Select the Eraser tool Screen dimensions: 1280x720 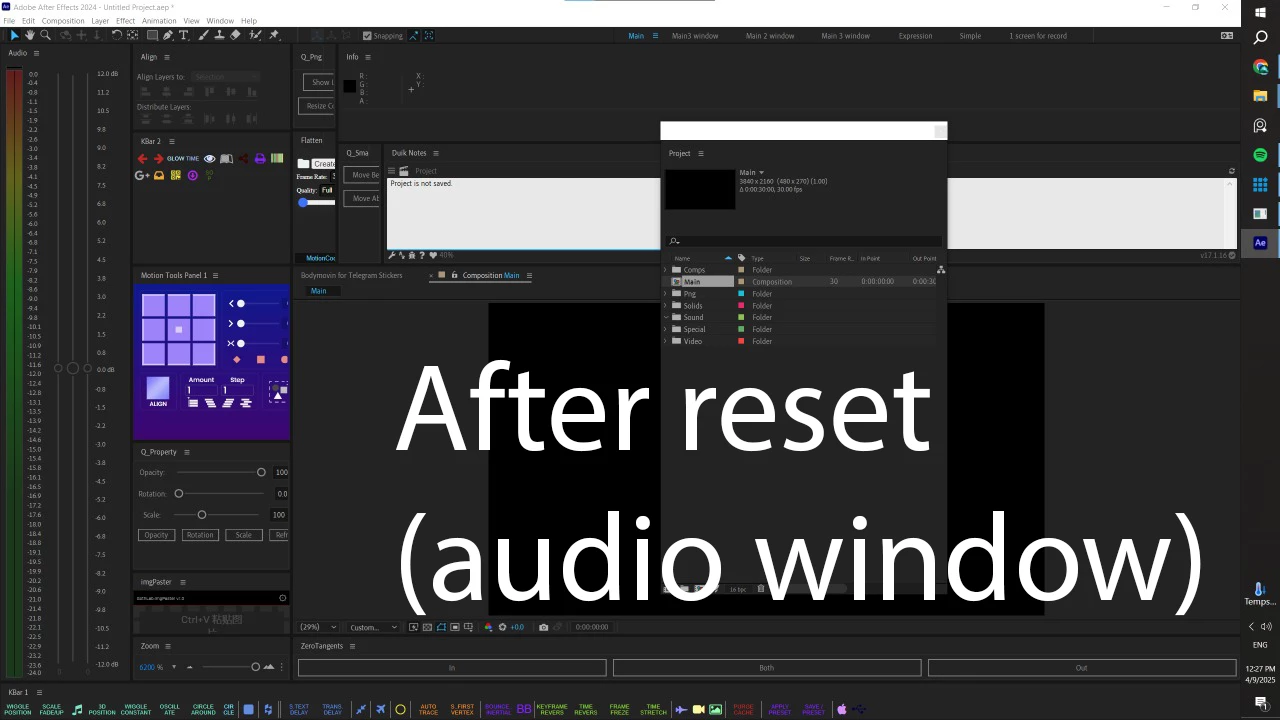235,35
